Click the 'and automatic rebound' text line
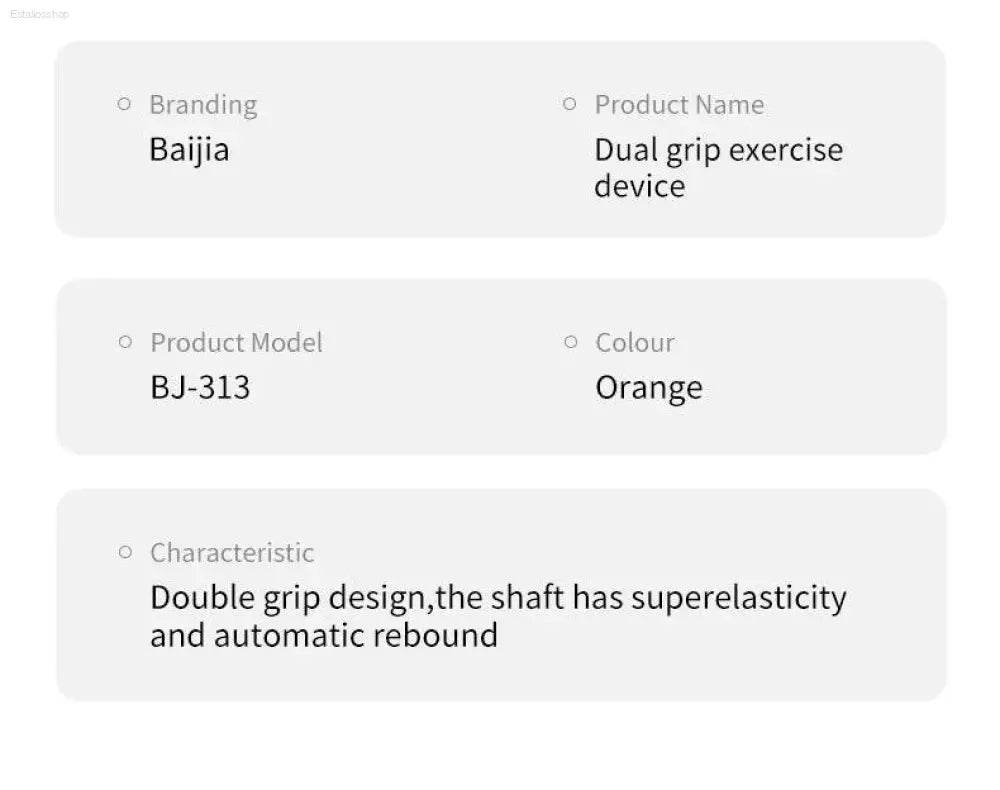The image size is (1000, 790). click(324, 635)
